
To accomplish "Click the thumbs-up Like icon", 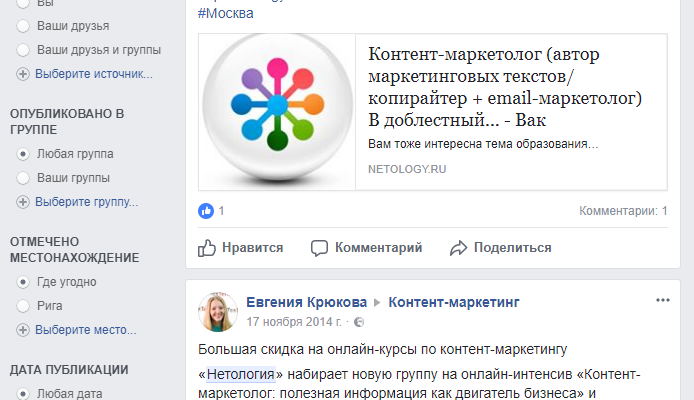I will point(207,248).
